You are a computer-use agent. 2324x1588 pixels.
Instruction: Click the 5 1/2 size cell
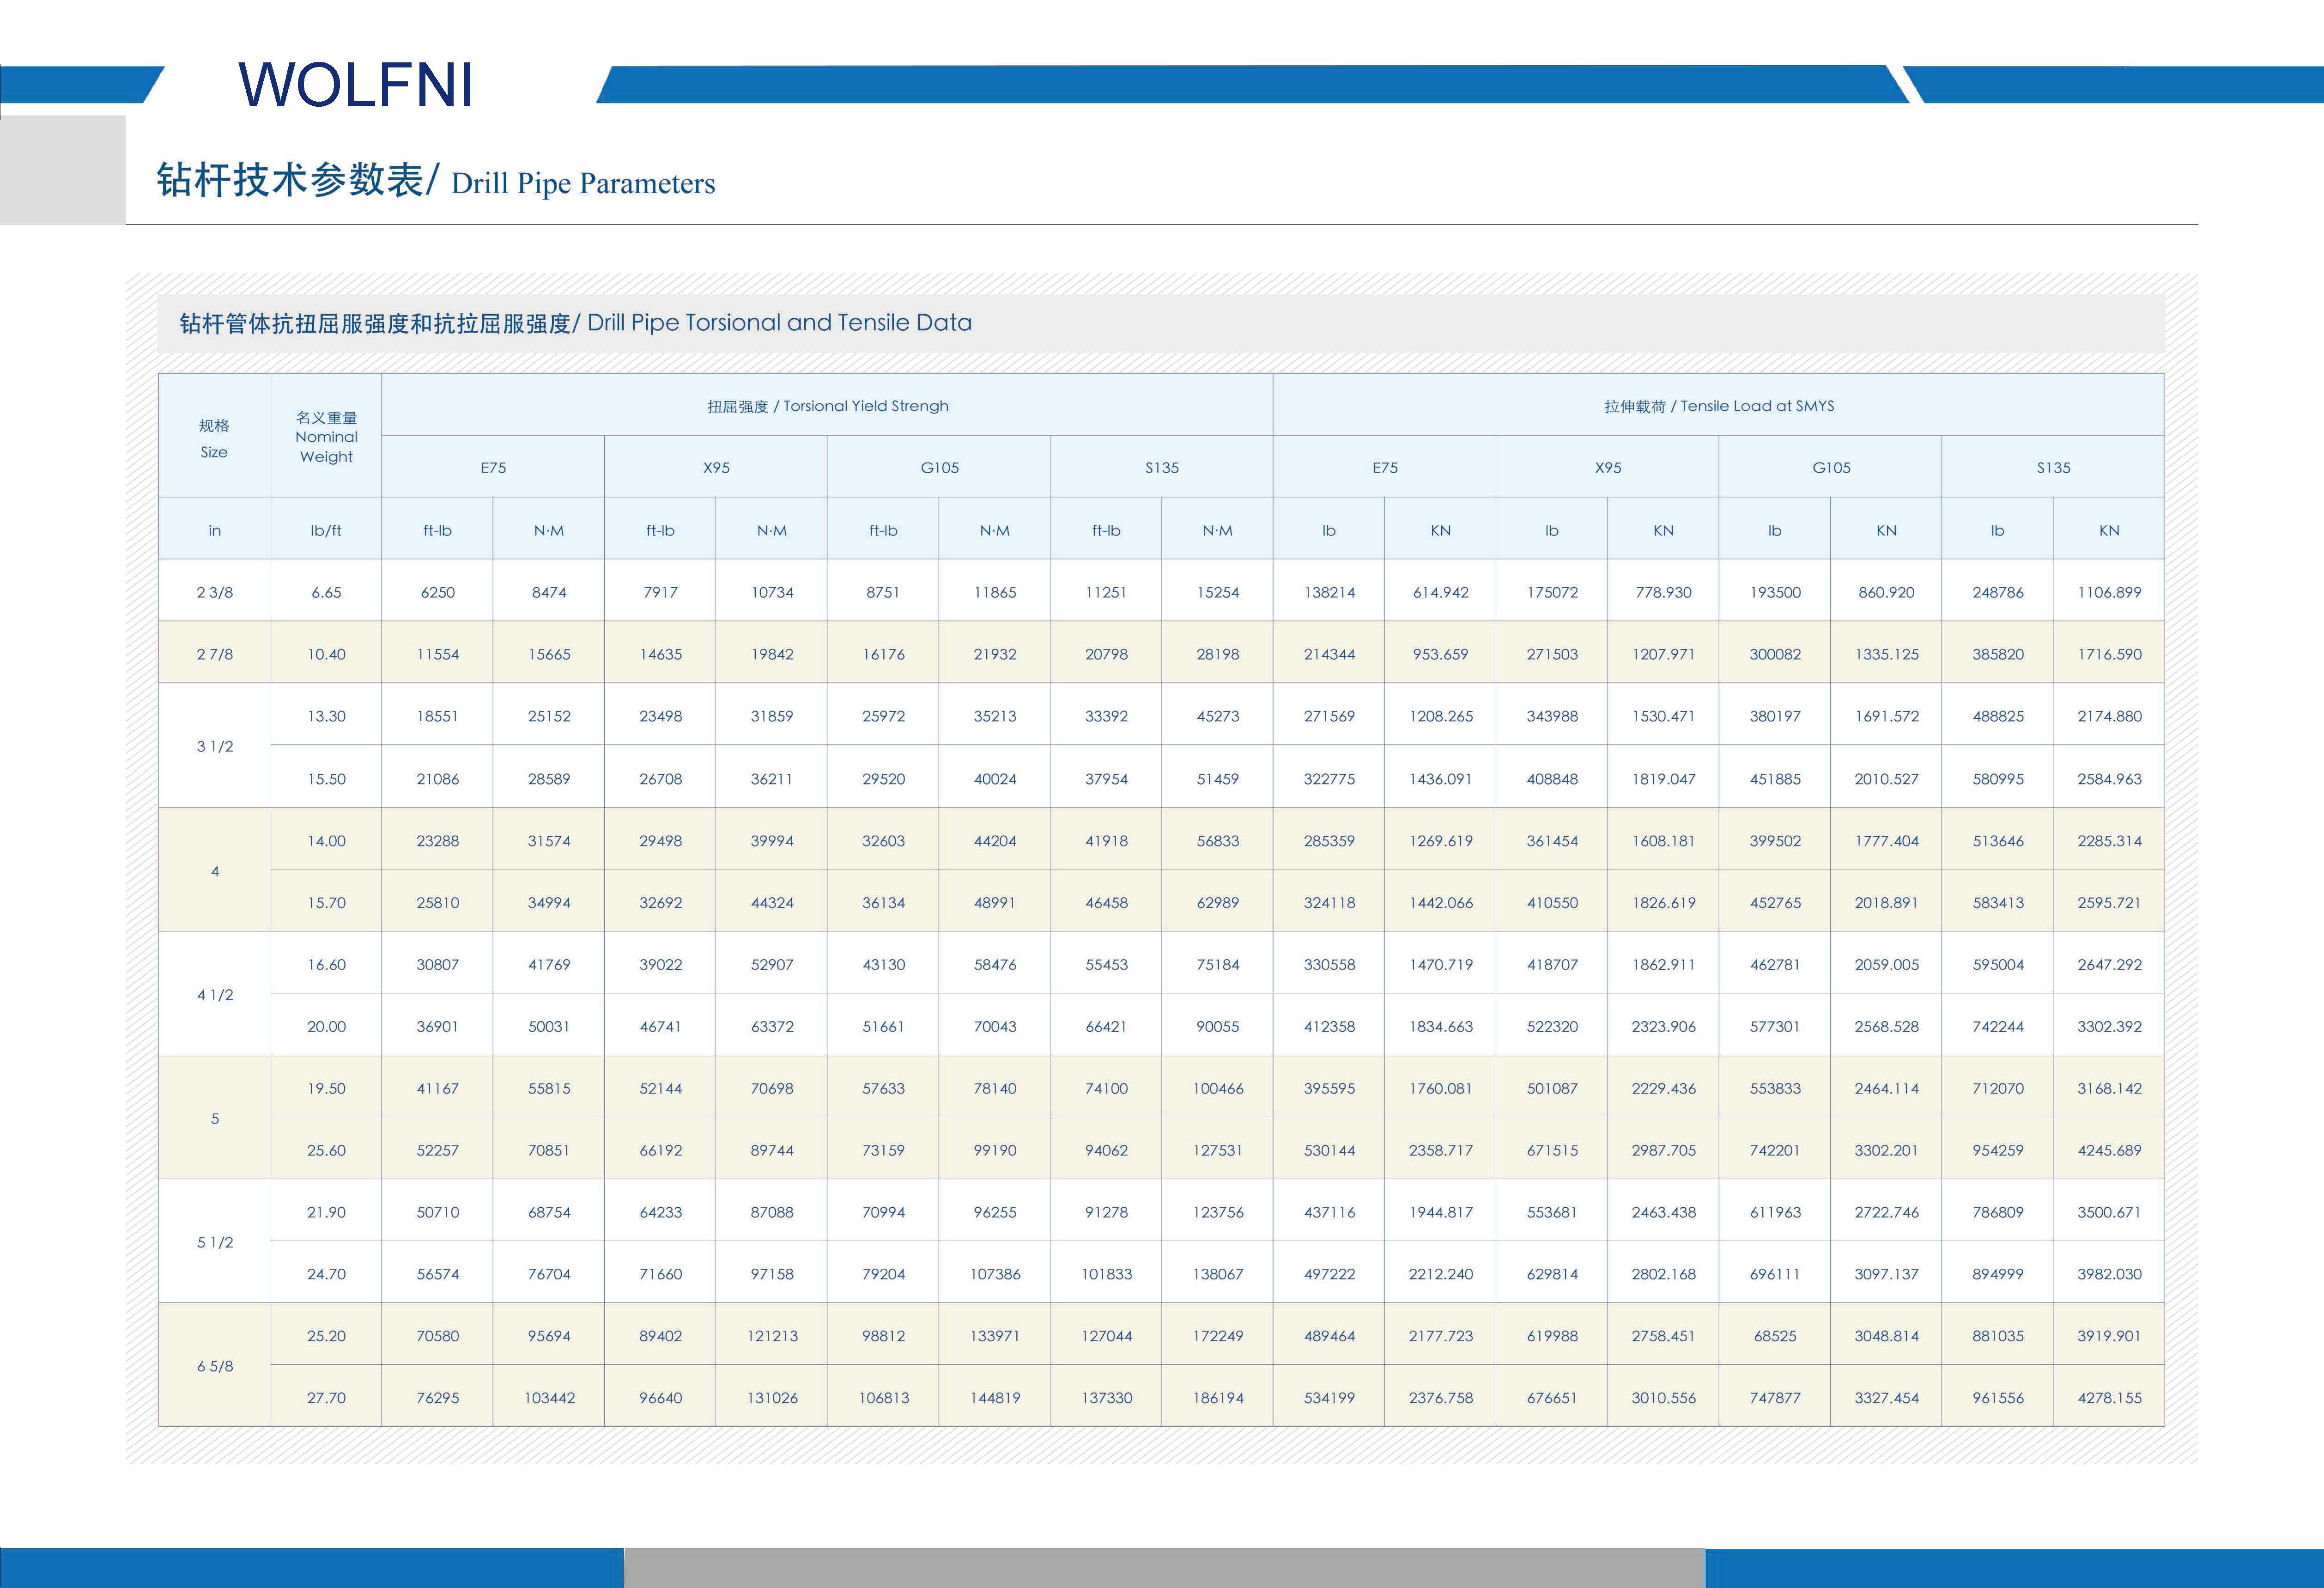214,1242
